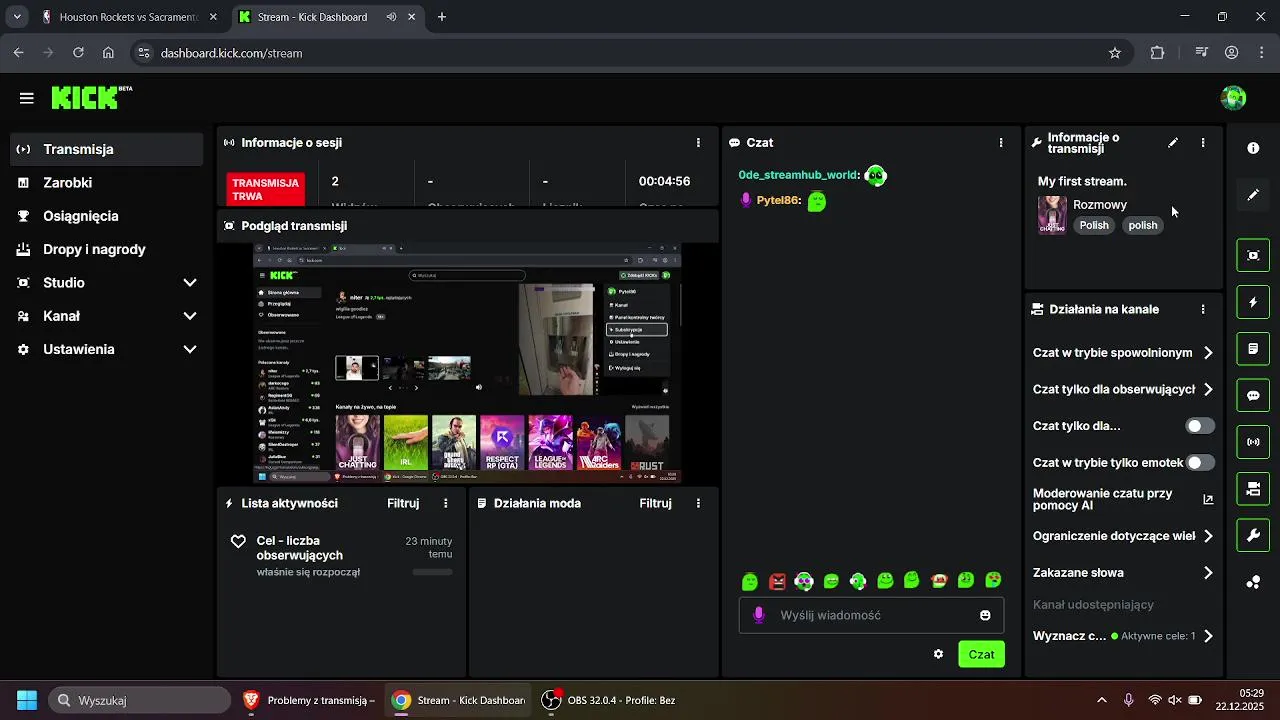
Task: Open the Czat panel three-dot menu
Action: pos(1001,143)
